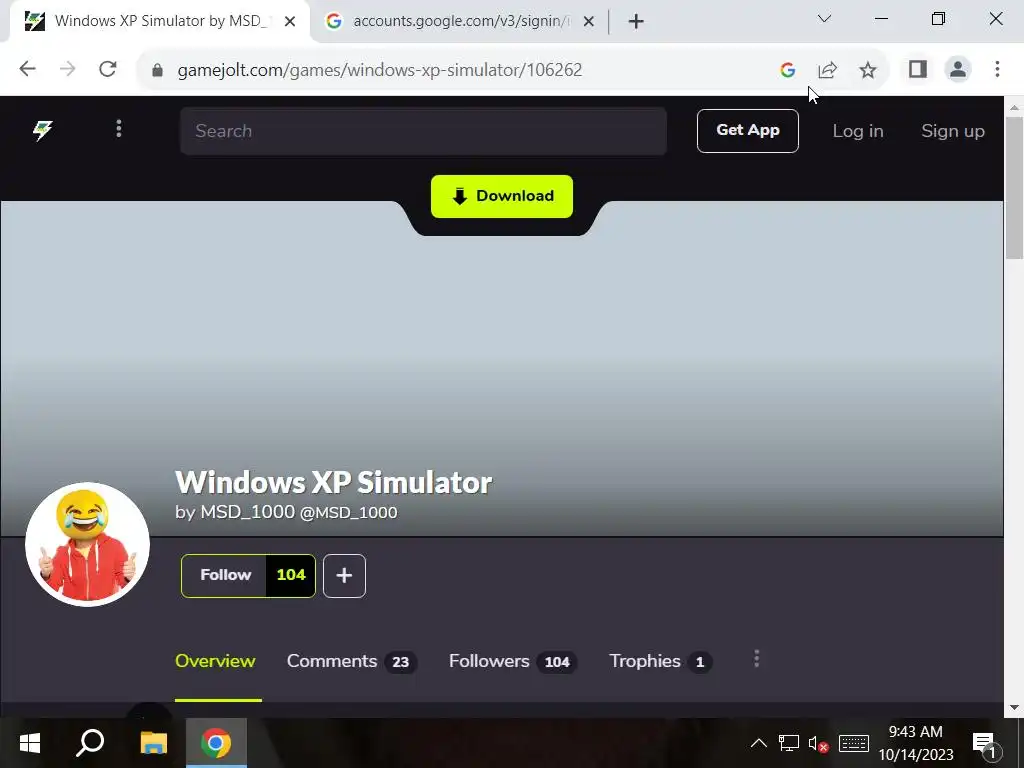Image resolution: width=1024 pixels, height=768 pixels.
Task: Click the padlock site info icon
Action: pos(157,70)
